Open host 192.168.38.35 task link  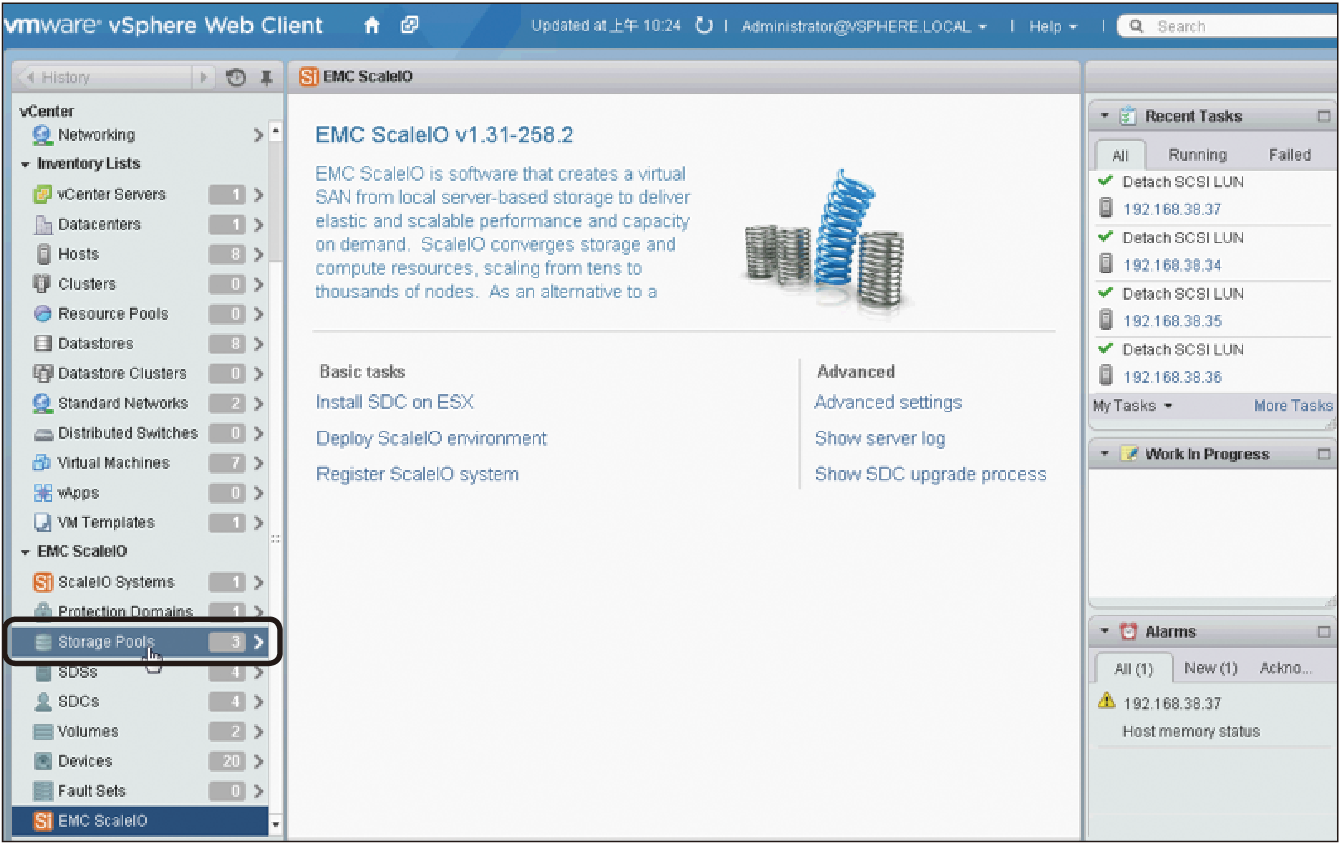click(1172, 321)
